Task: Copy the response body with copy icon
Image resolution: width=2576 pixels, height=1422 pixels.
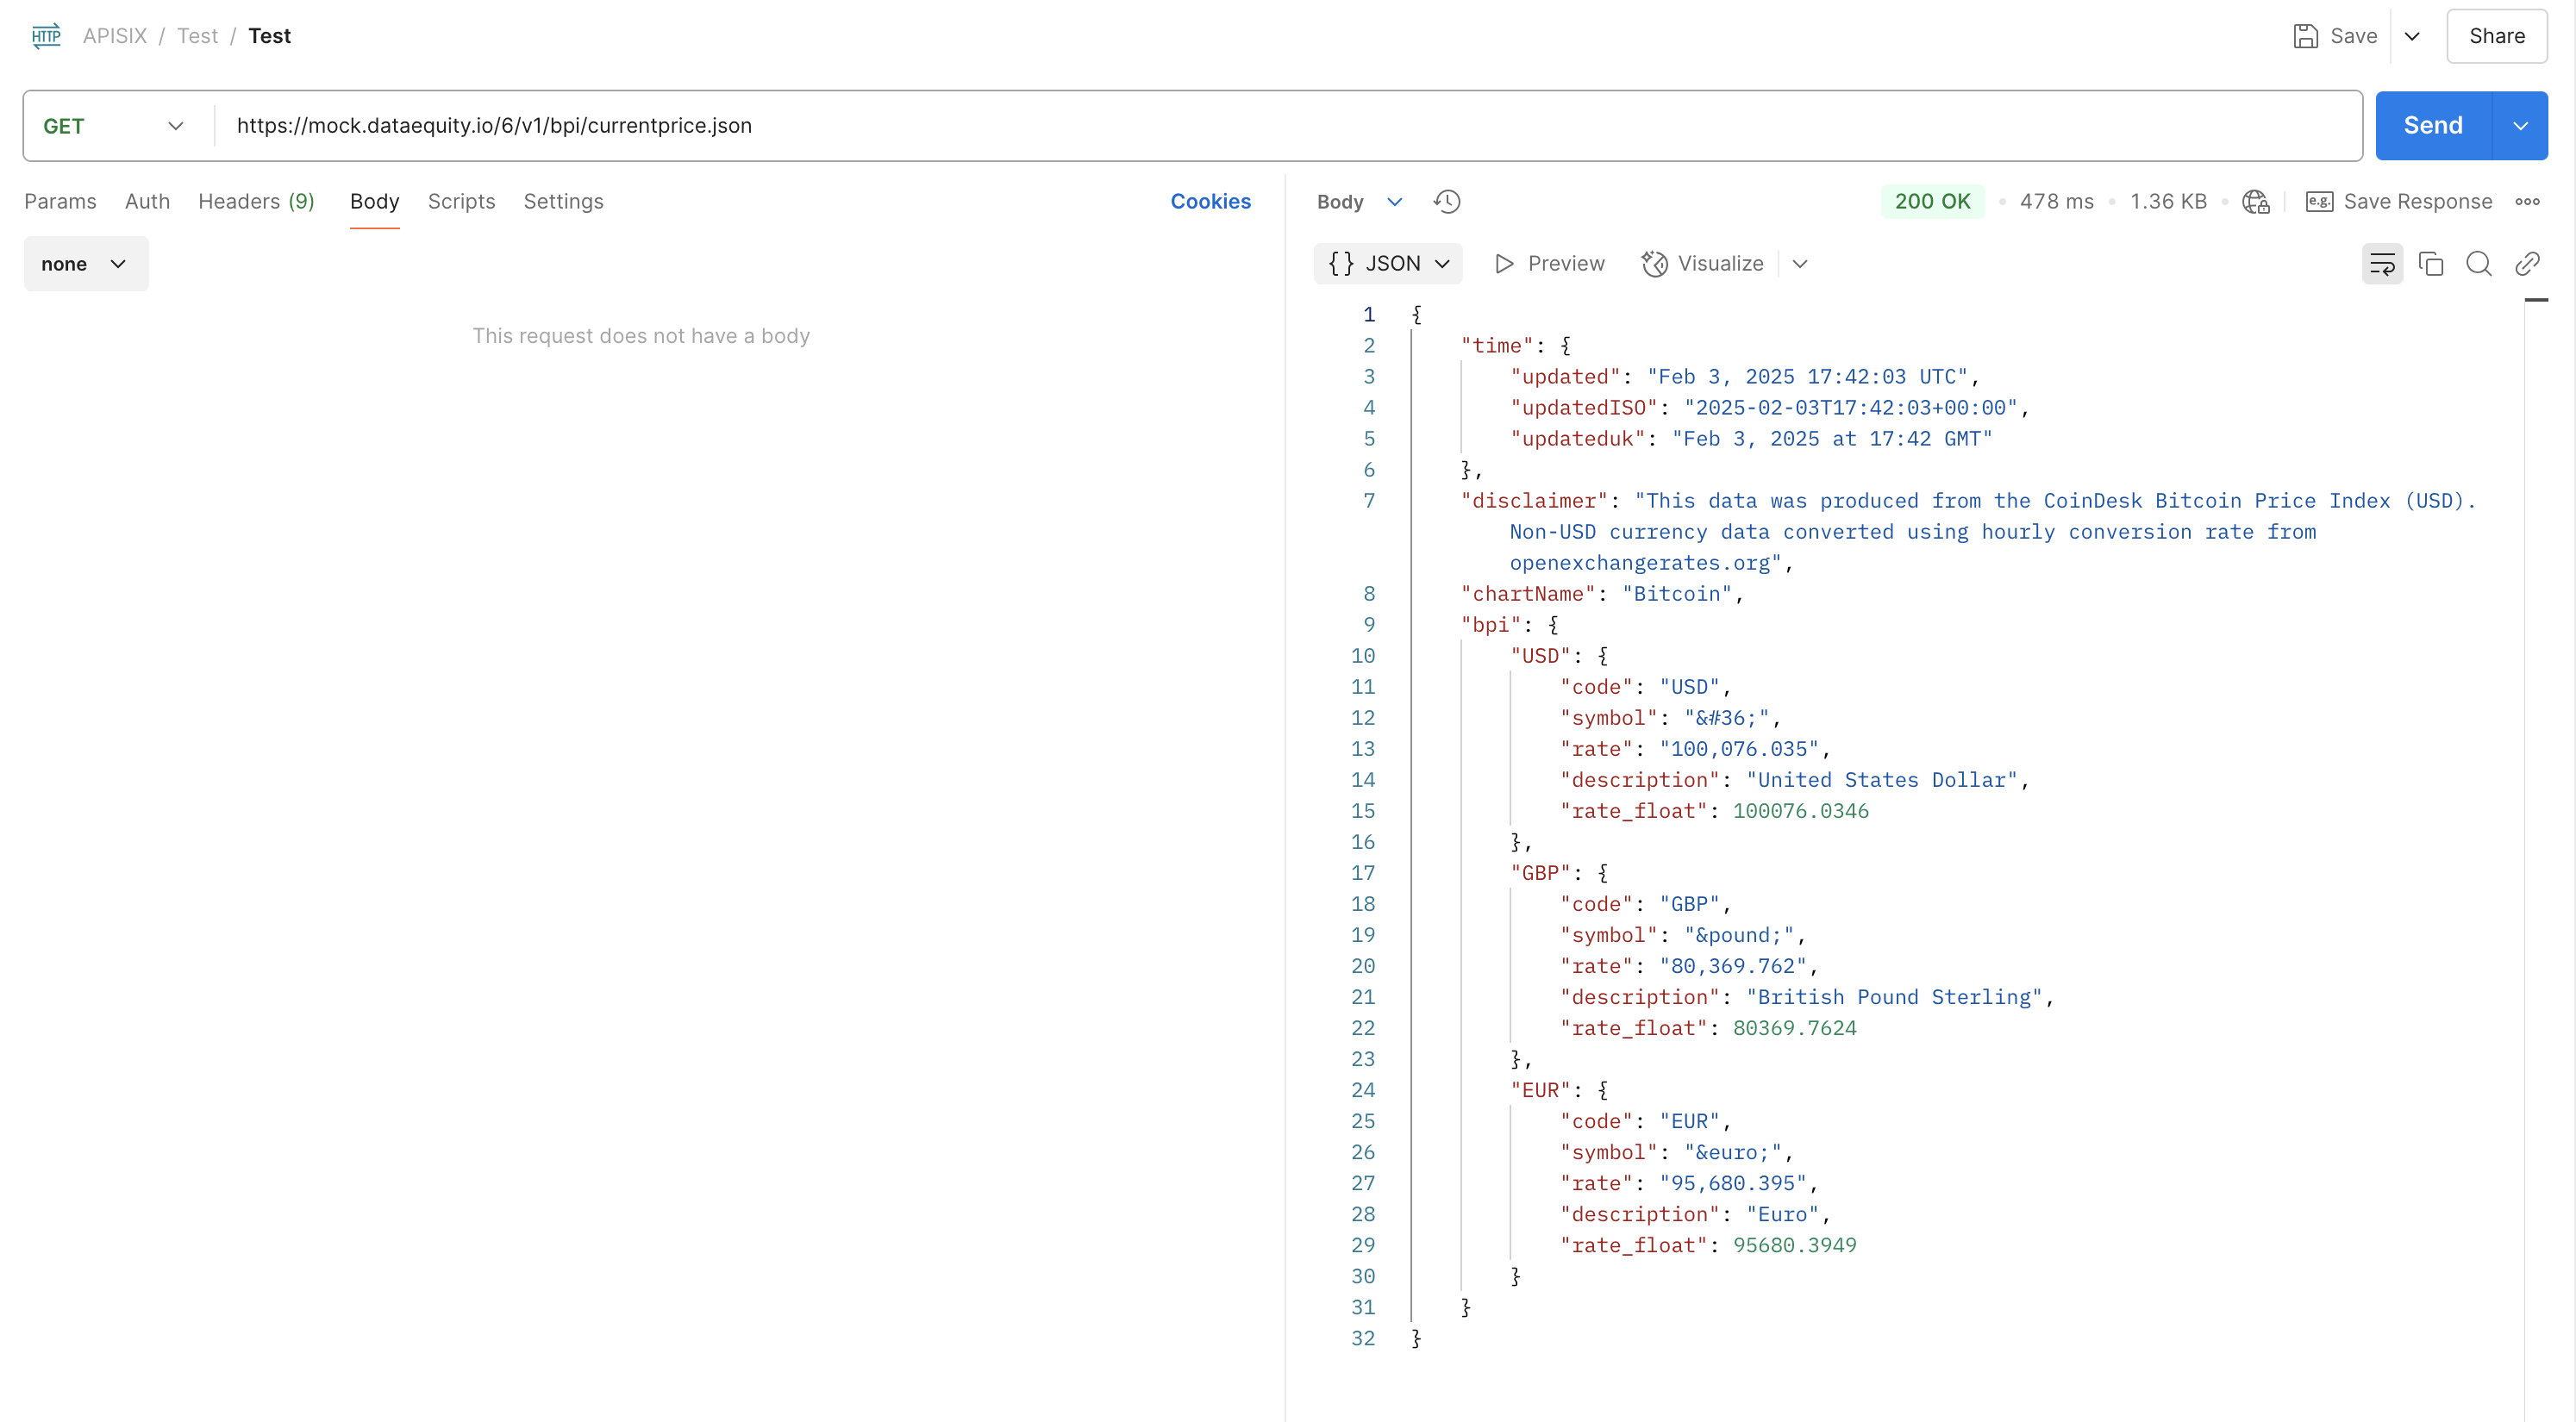Action: tap(2431, 264)
